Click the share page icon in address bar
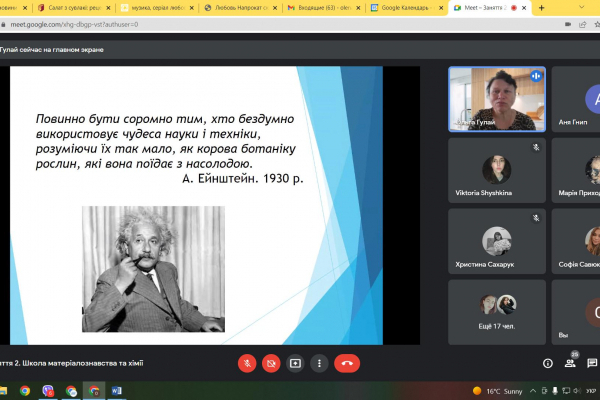 click(583, 24)
